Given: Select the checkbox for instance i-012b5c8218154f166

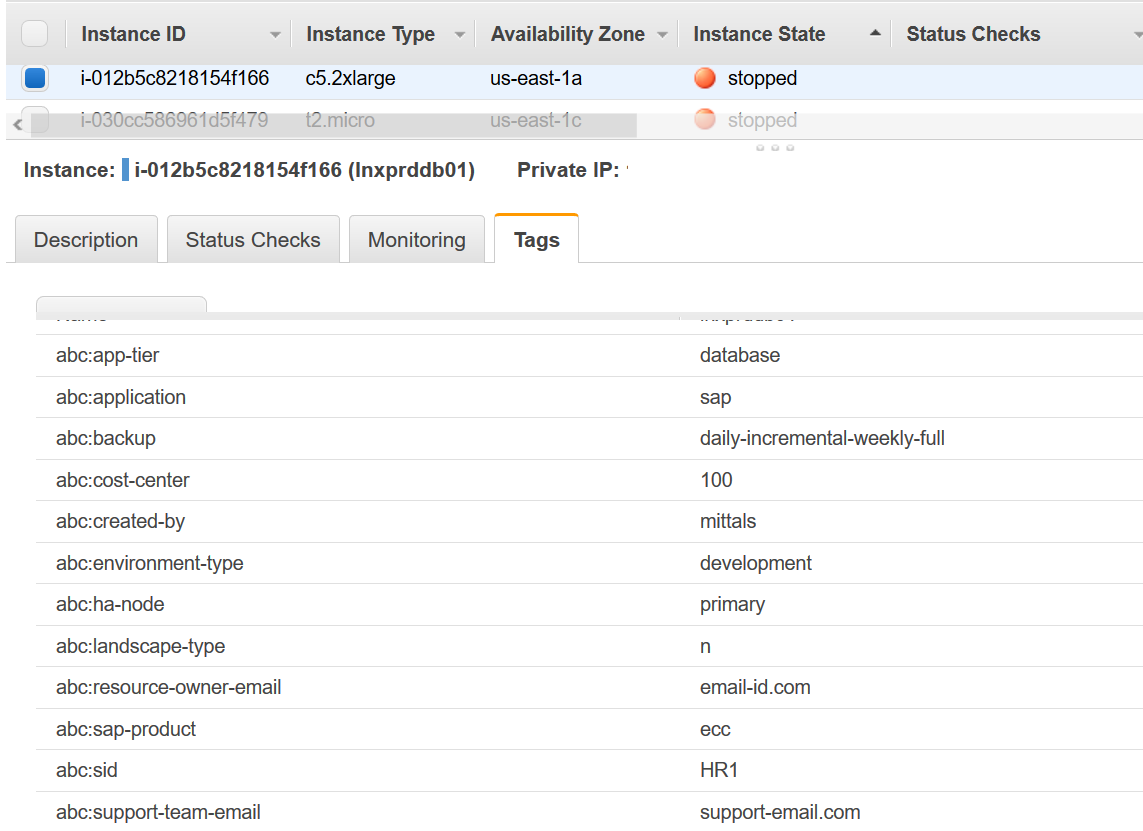Looking at the screenshot, I should tap(36, 78).
